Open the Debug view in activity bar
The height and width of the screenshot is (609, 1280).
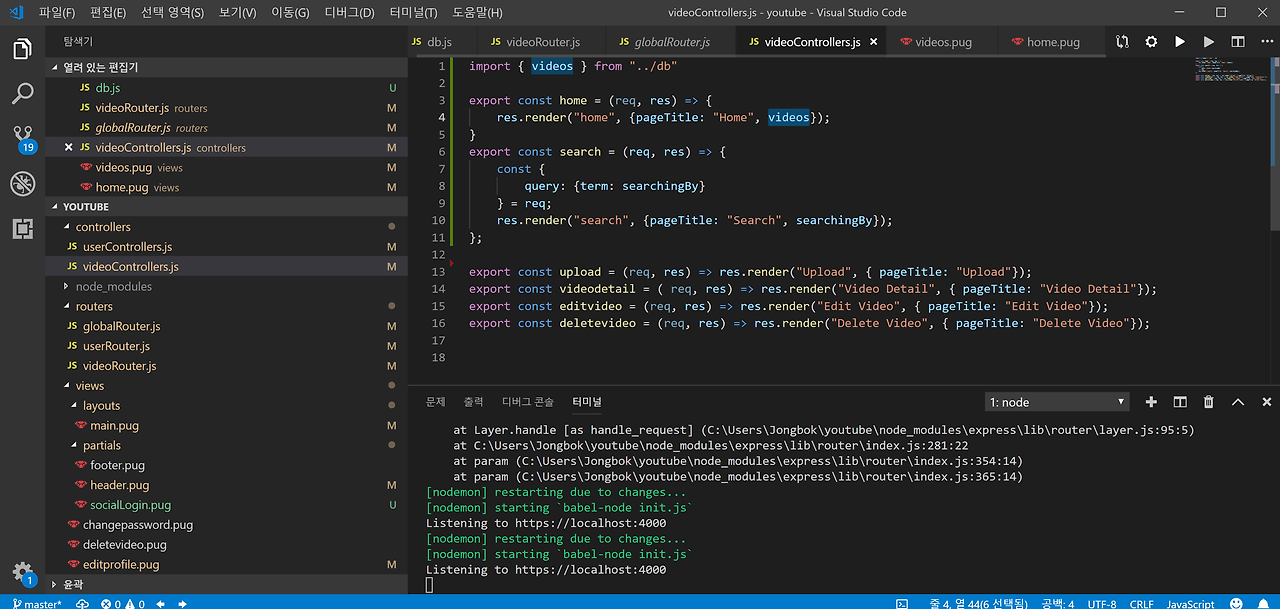click(x=22, y=184)
